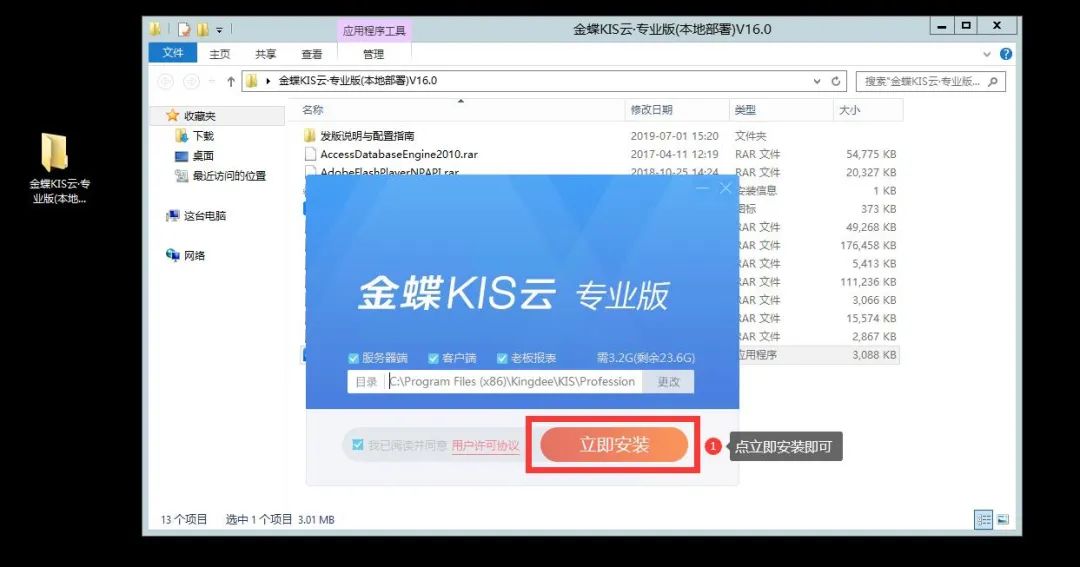The height and width of the screenshot is (567, 1080).
Task: Click the network icon for 网络
Action: (x=172, y=255)
